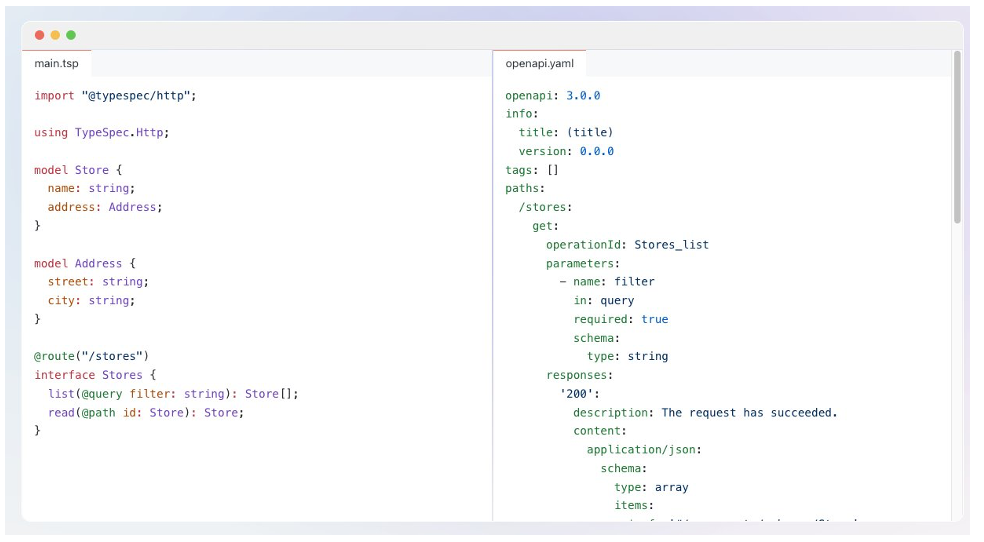Click the 'paths:' key in the YAML
Viewport: 984px width, 542px height.
(x=525, y=188)
